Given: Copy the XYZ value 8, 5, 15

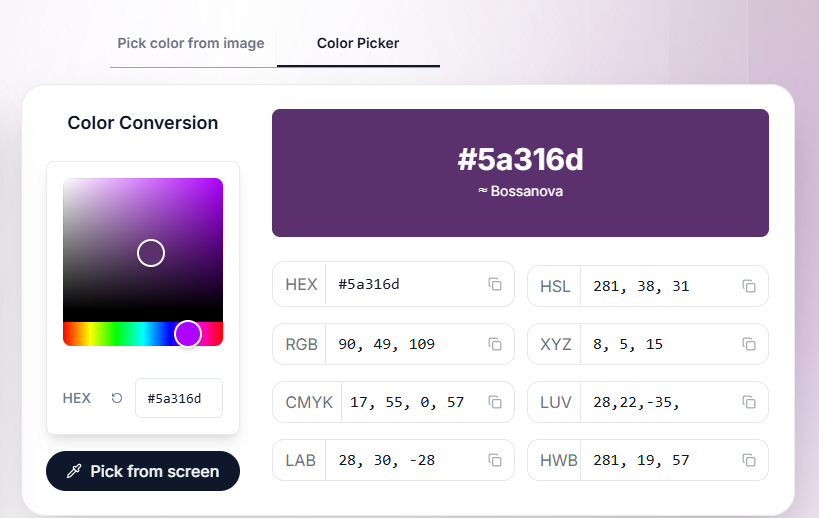Looking at the screenshot, I should 749,344.
